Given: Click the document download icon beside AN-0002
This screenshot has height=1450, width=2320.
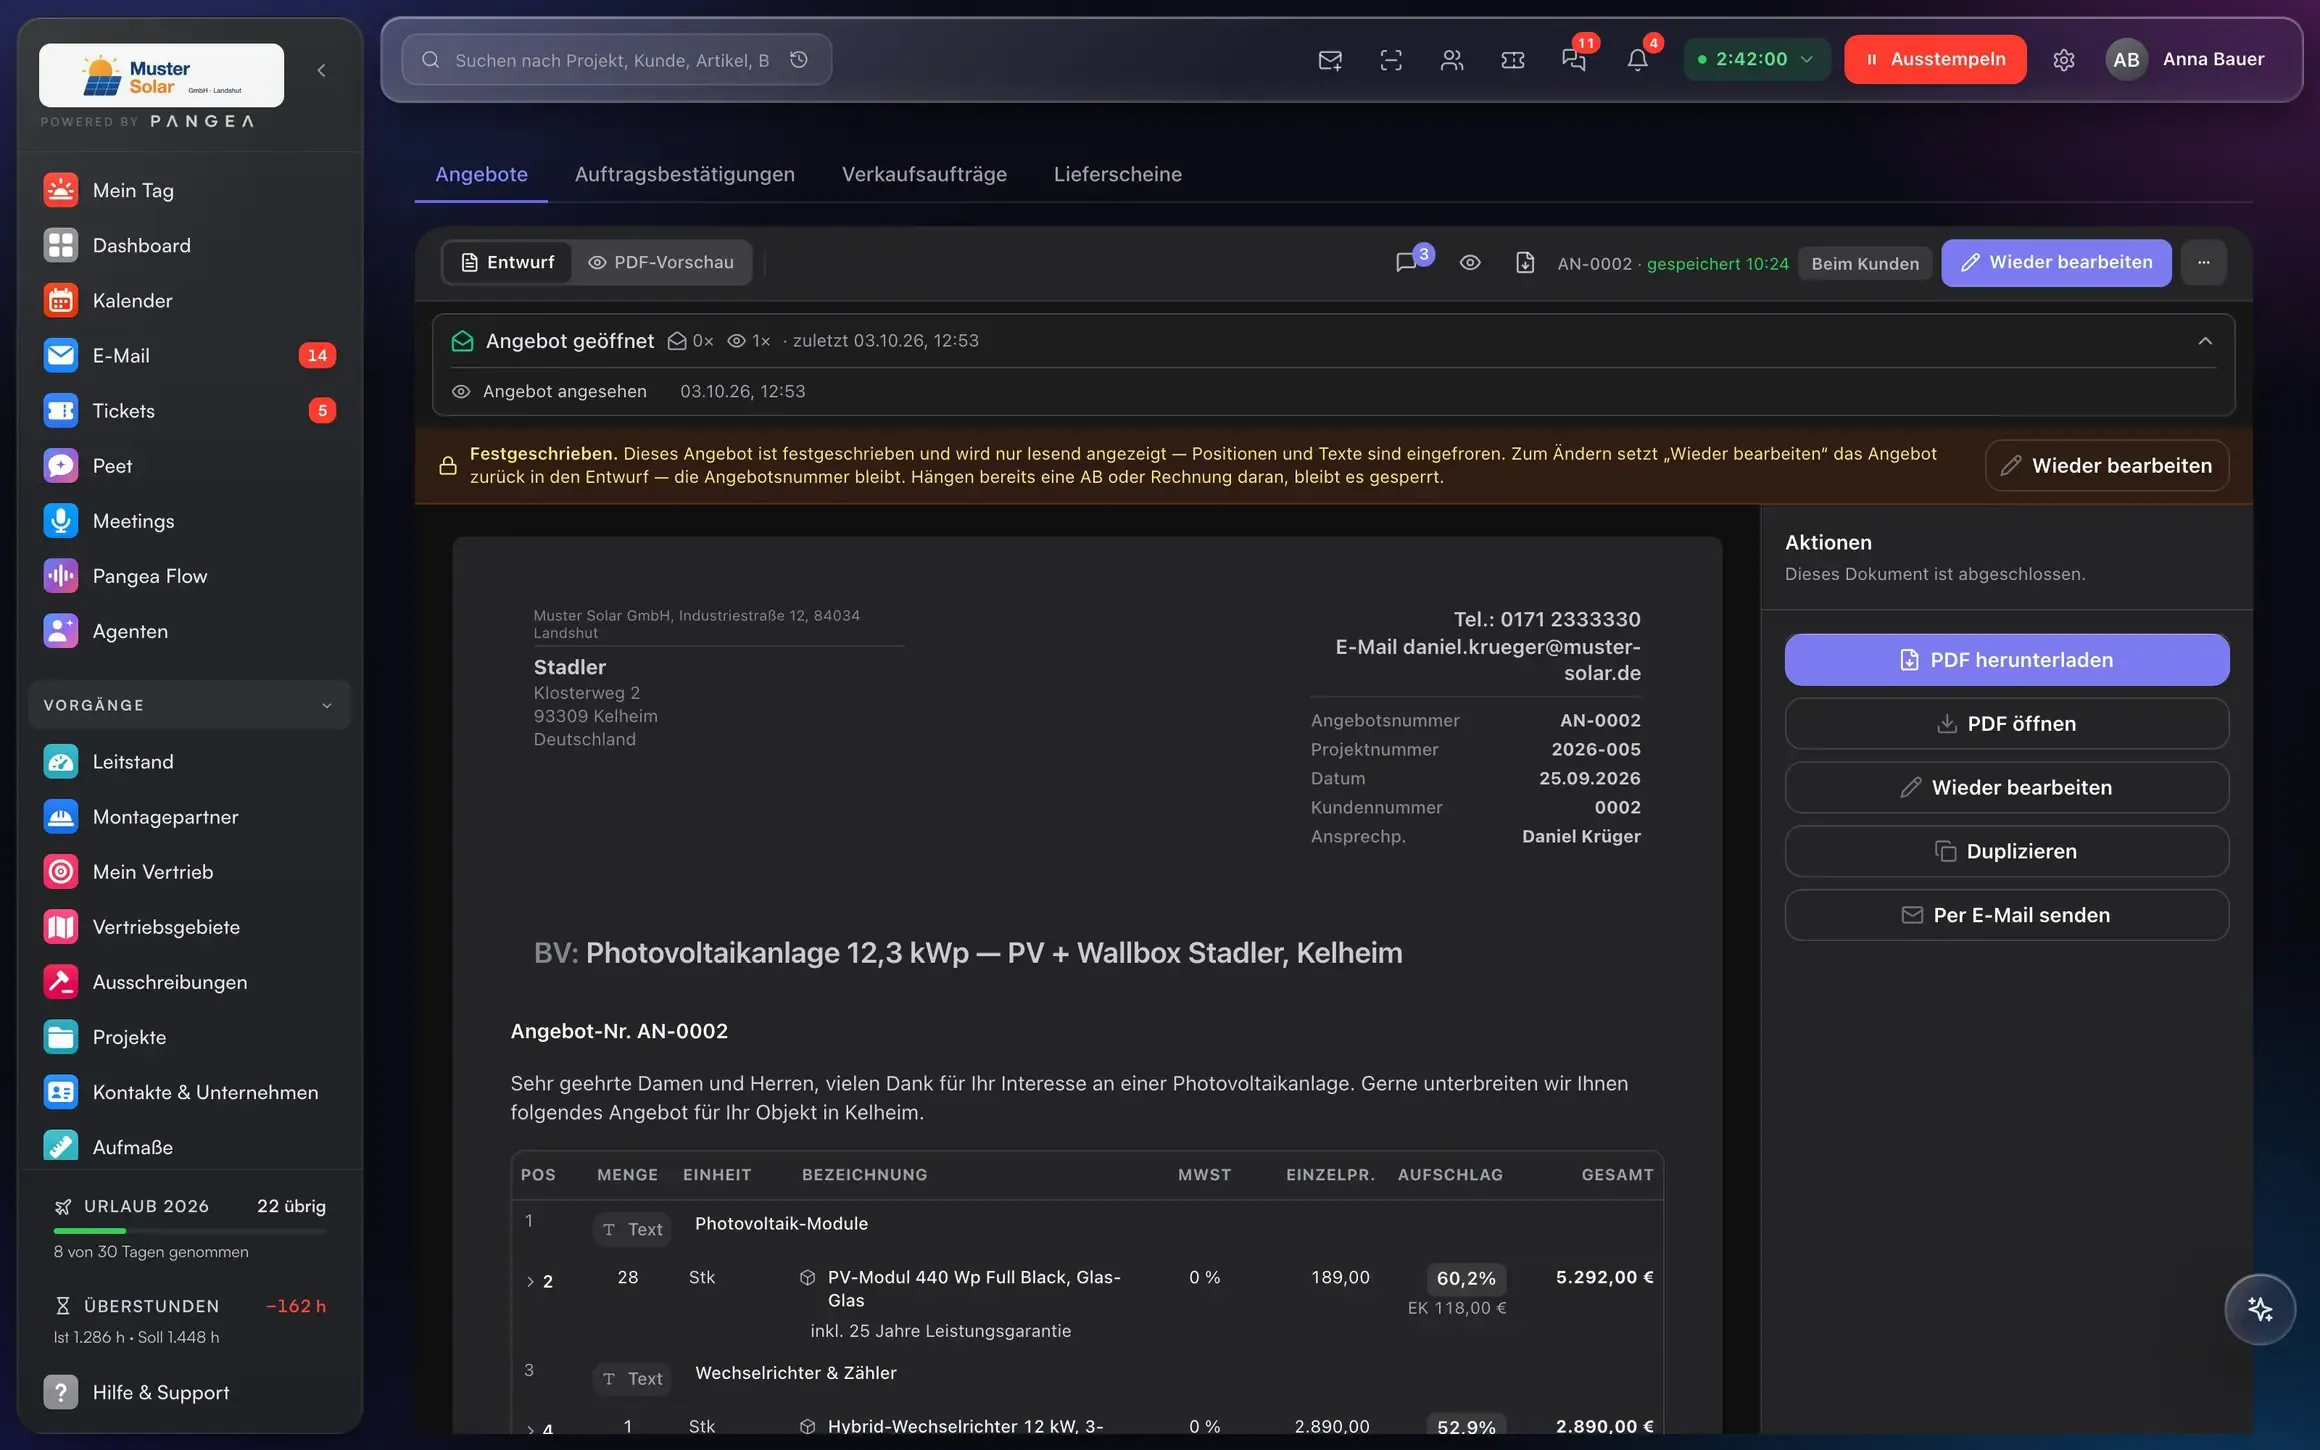Looking at the screenshot, I should pos(1524,262).
